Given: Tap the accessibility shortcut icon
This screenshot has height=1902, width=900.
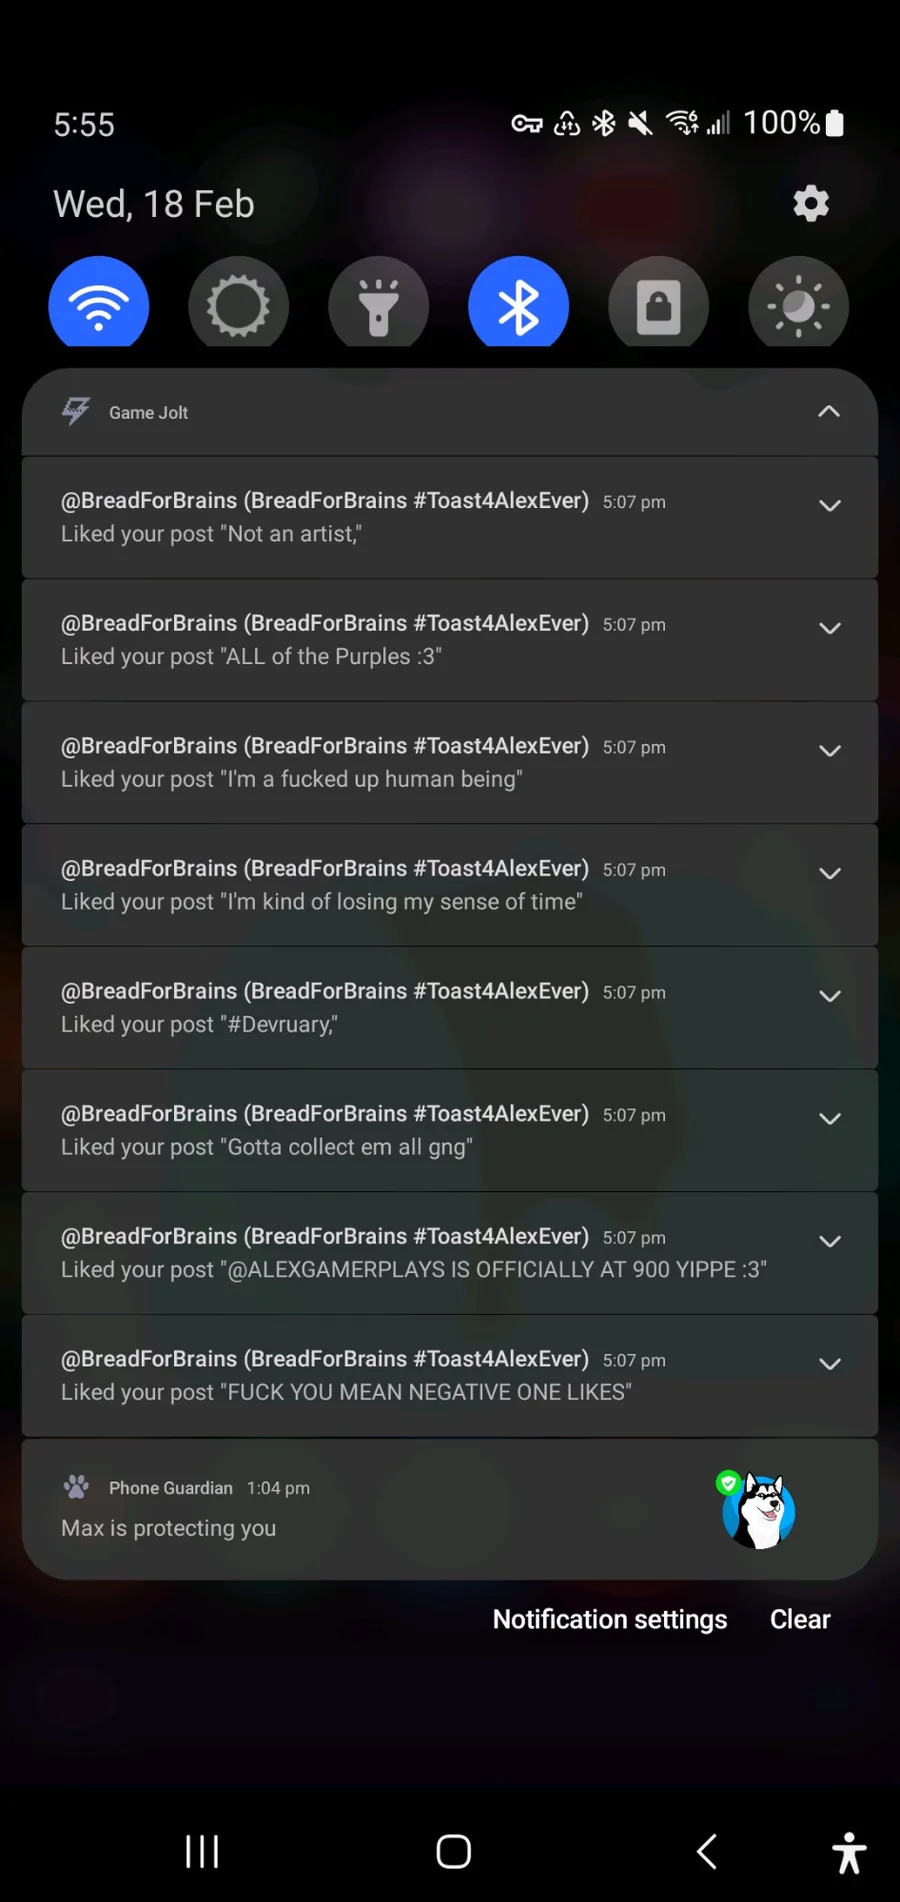Looking at the screenshot, I should click(x=849, y=1852).
